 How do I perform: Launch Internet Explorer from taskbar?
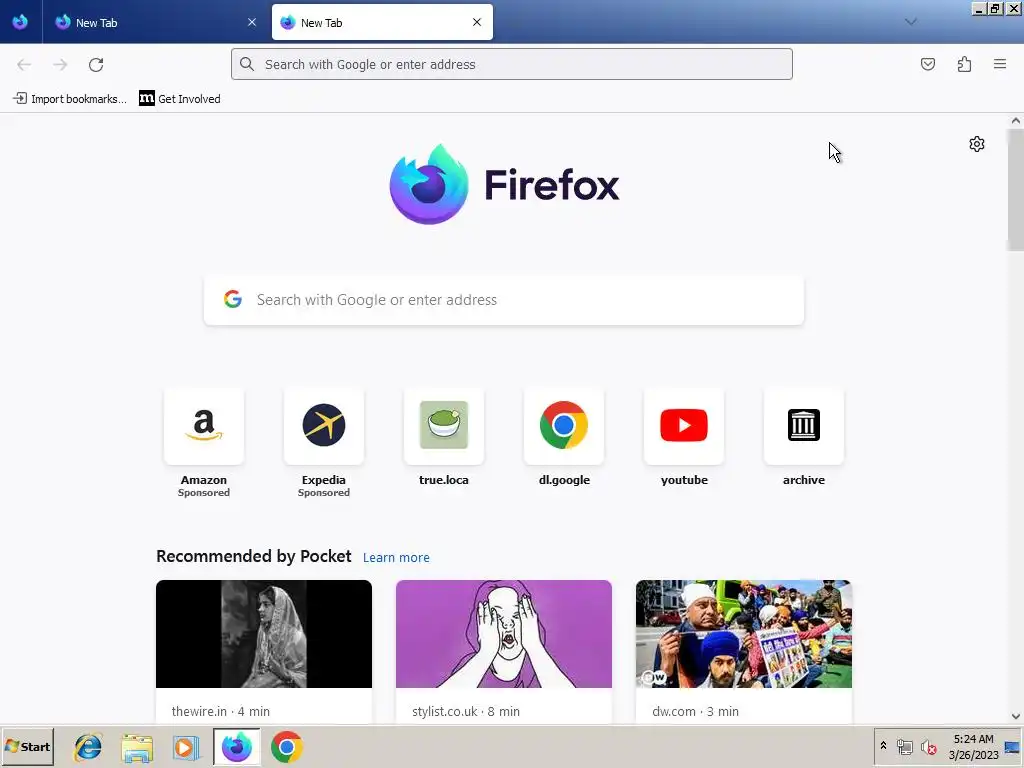pyautogui.click(x=88, y=747)
